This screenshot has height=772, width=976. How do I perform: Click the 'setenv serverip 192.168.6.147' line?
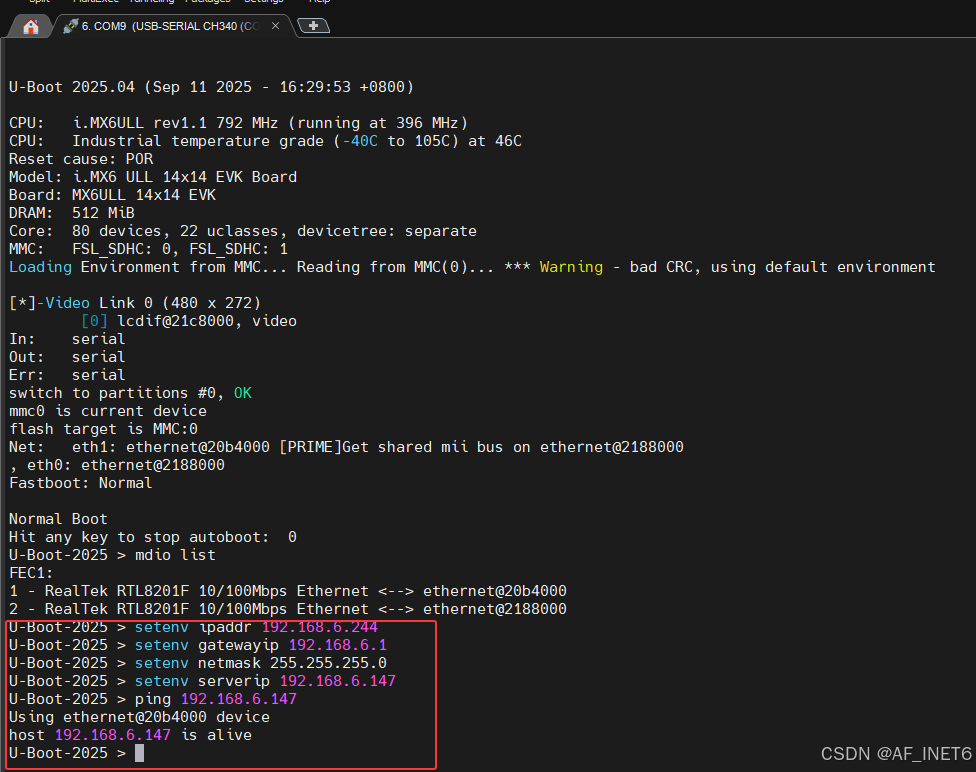coord(202,682)
